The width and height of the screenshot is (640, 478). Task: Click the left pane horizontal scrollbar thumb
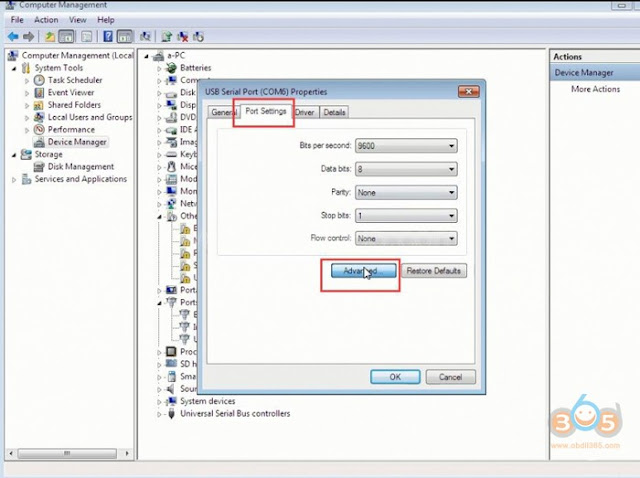click(x=67, y=453)
